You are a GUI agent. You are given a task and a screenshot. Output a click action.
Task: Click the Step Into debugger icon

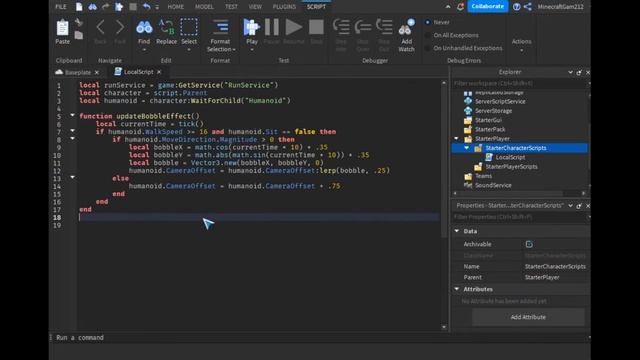coord(341,27)
